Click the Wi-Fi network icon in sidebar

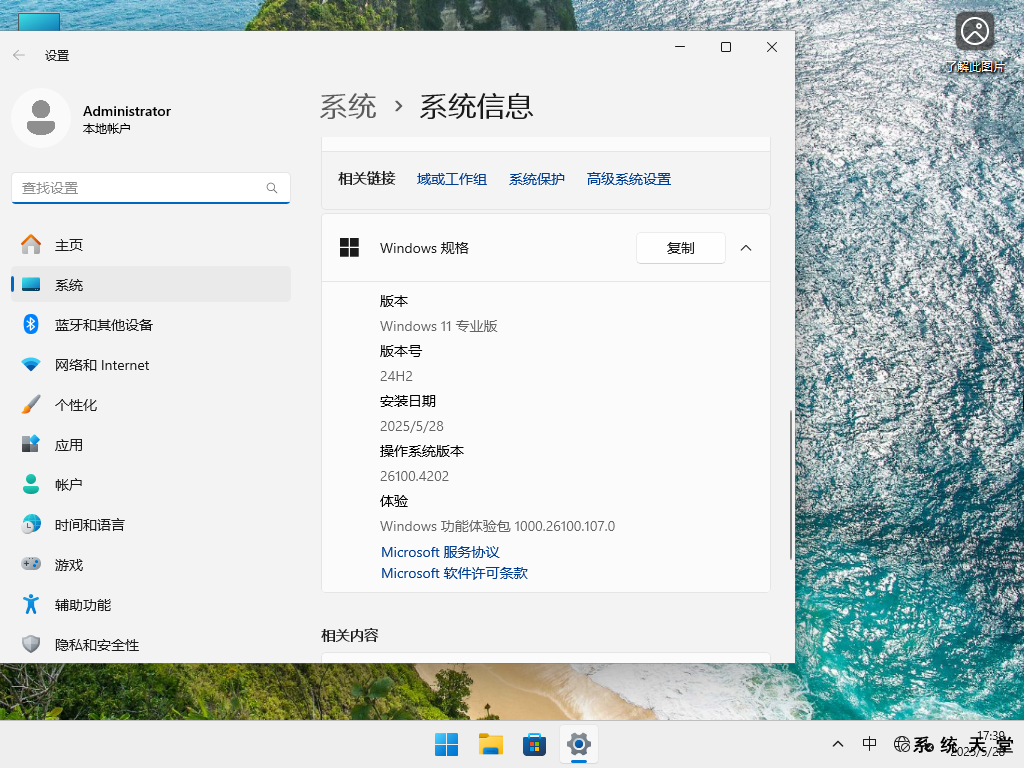pos(31,364)
